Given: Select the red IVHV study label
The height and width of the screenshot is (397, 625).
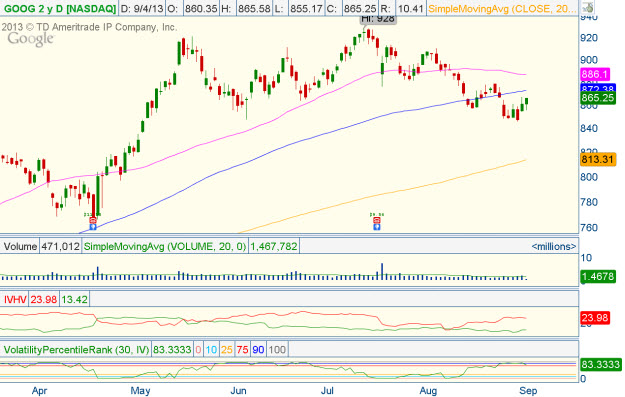Looking at the screenshot, I should point(15,299).
